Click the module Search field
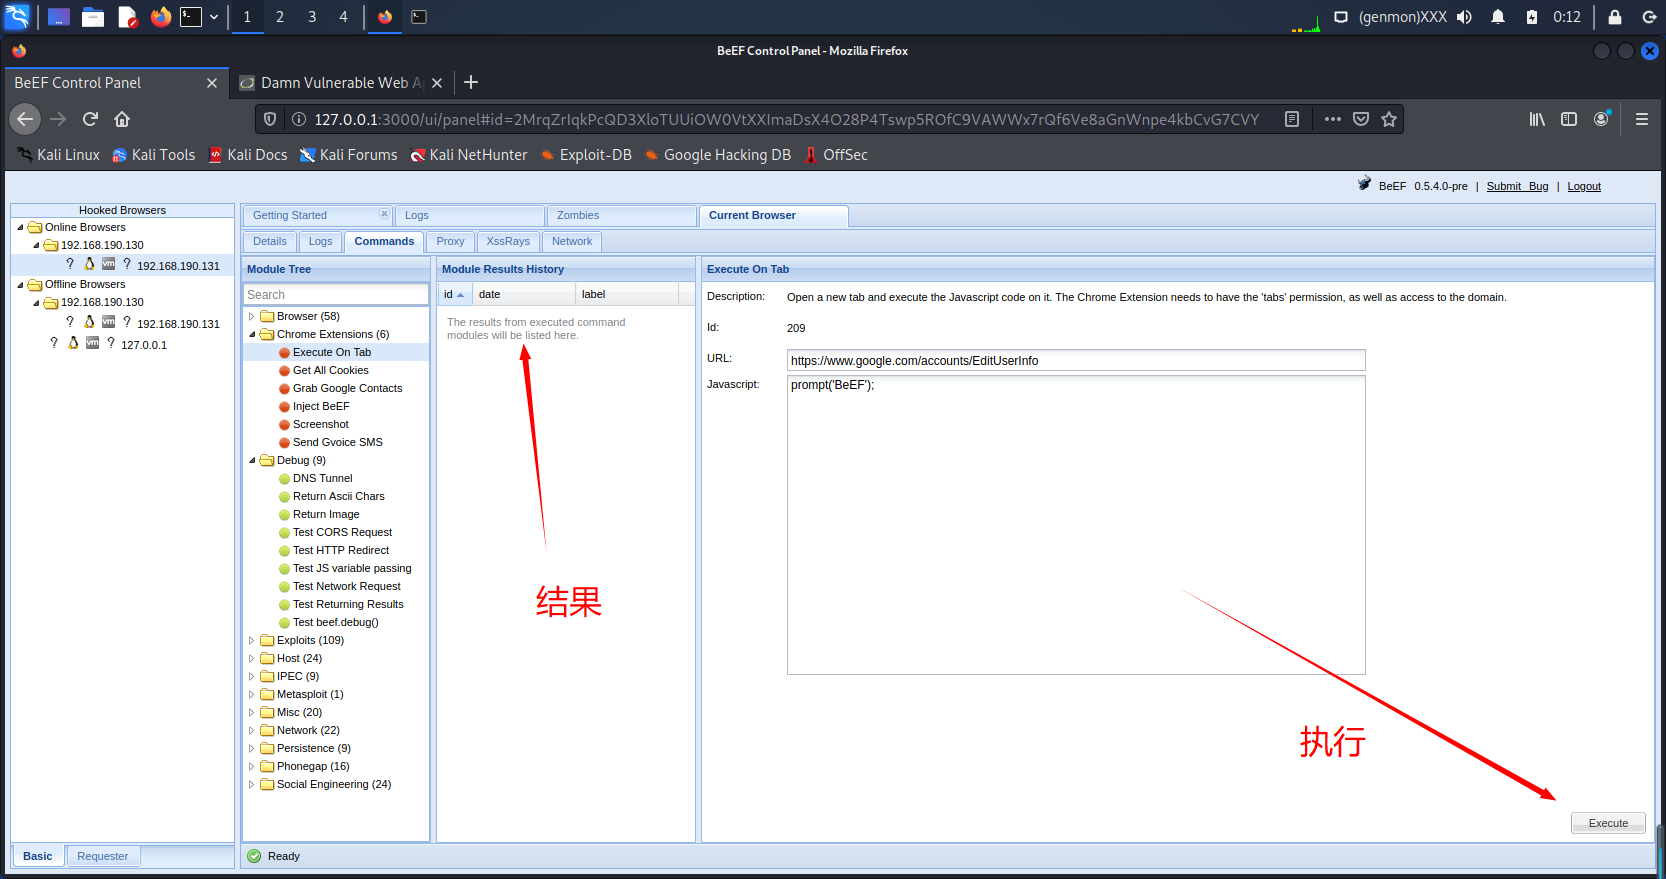1666x879 pixels. [x=336, y=294]
